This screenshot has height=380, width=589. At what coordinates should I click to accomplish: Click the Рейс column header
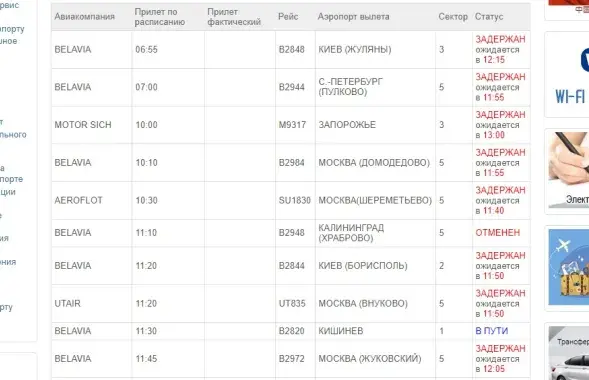288,17
